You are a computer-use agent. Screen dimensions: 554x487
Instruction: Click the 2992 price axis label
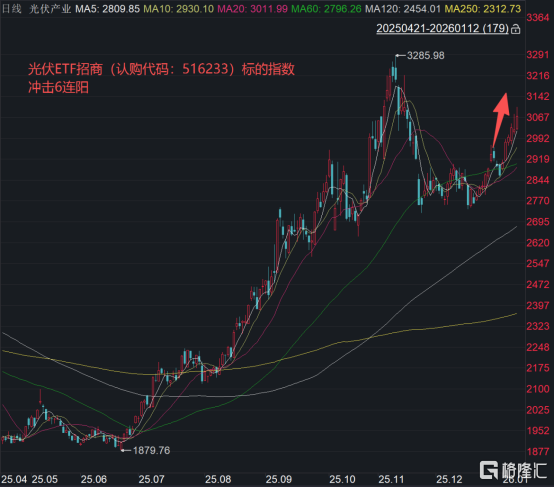pyautogui.click(x=538, y=139)
